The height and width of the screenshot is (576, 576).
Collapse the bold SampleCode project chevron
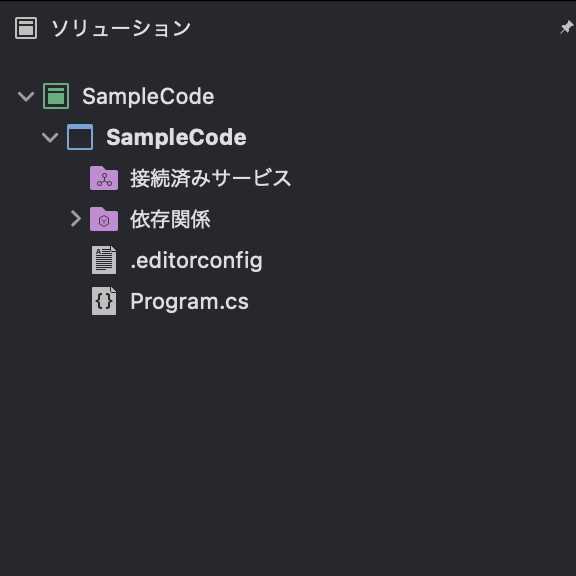click(50, 138)
